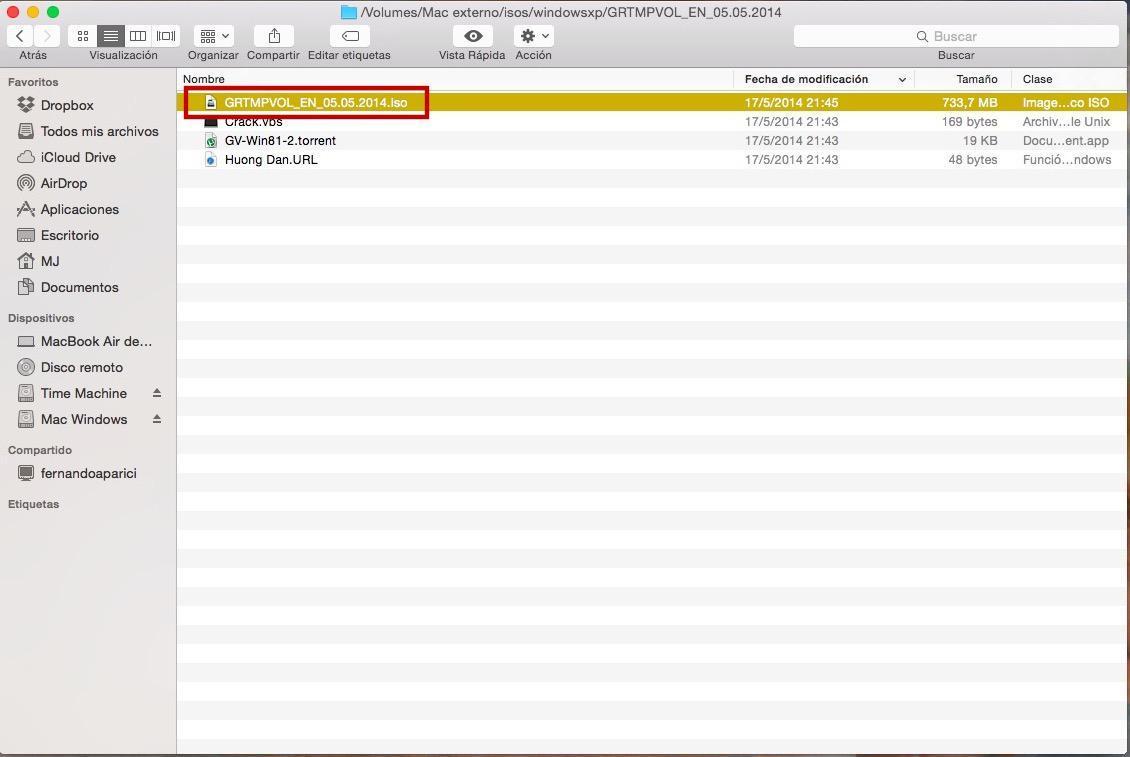Switch to column view mode
The height and width of the screenshot is (757, 1130).
tap(138, 36)
